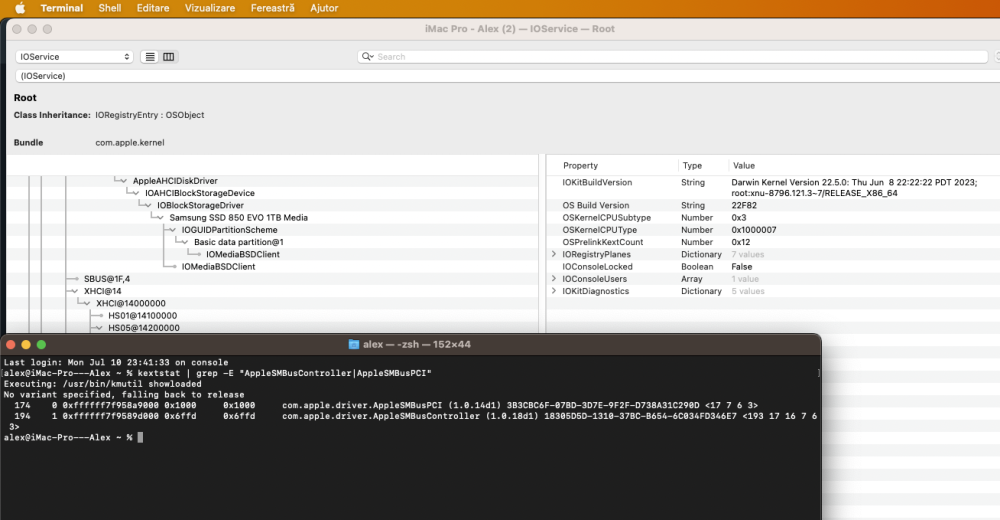Open the Shell menu

pyautogui.click(x=110, y=8)
